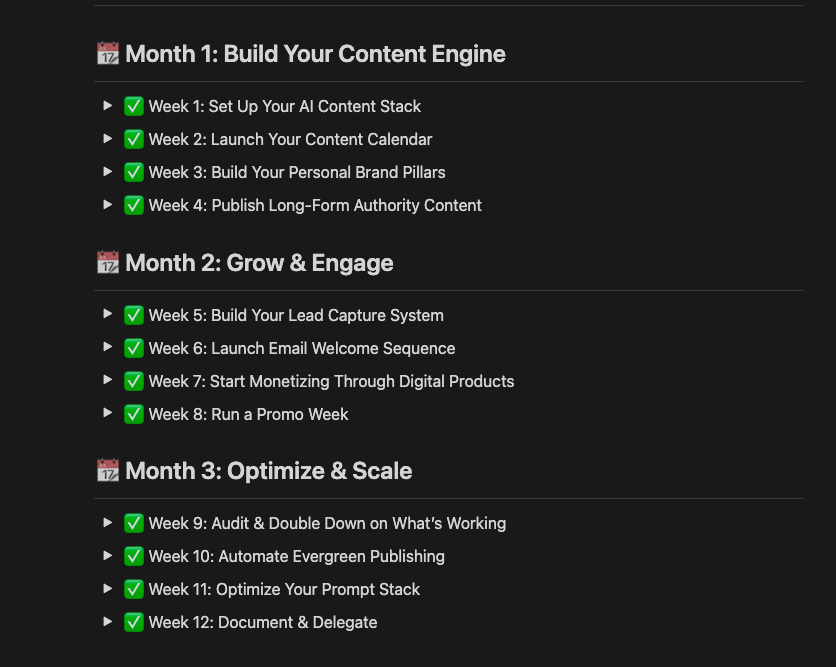Click the green checkmark icon for Week 9
836x667 pixels.
tap(134, 523)
